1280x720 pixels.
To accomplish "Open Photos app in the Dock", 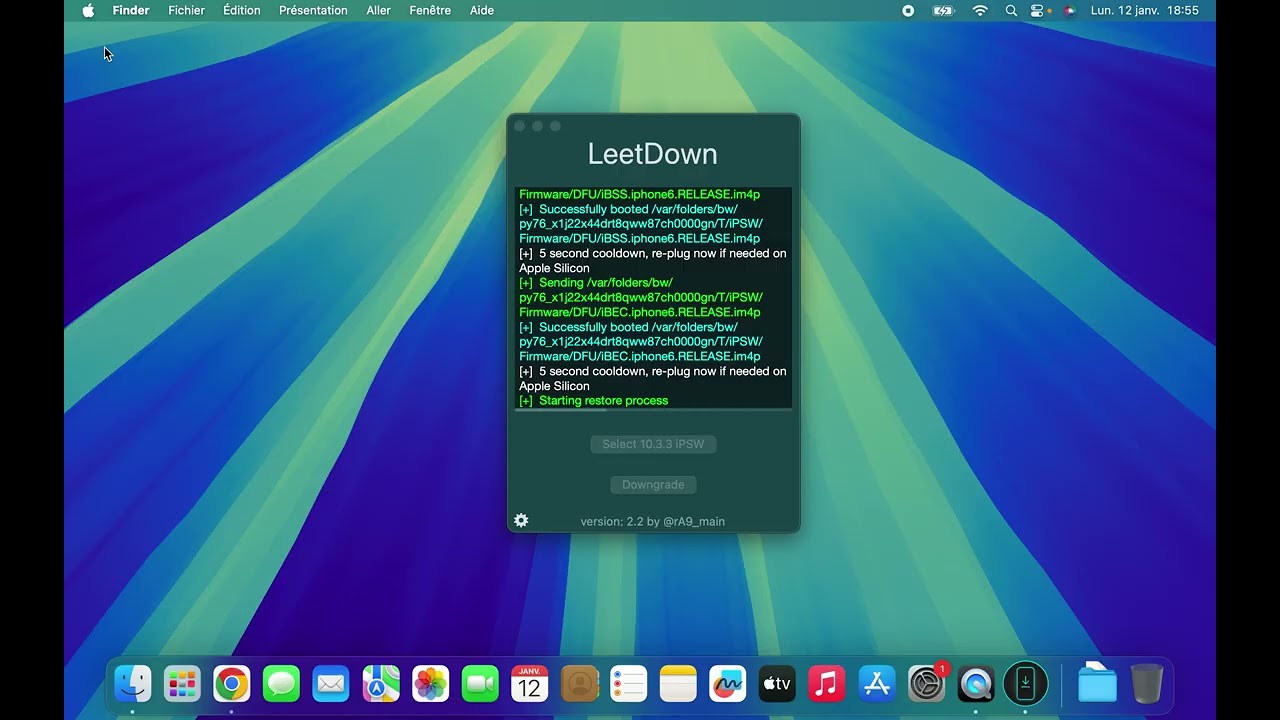I will 430,684.
